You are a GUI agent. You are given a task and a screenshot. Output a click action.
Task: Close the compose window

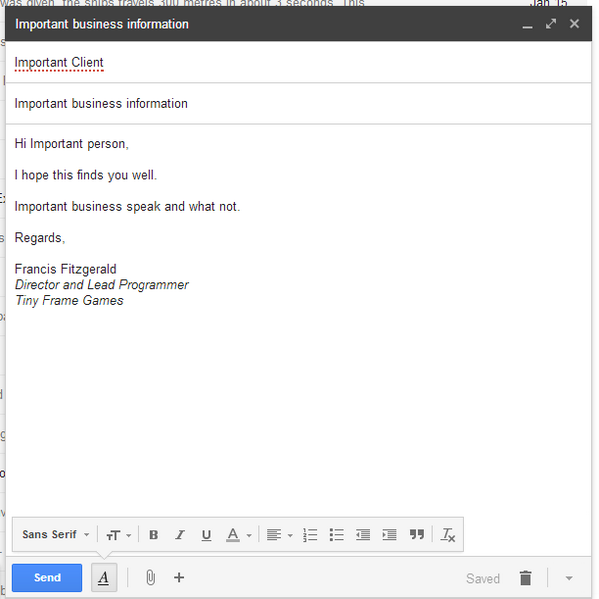click(574, 24)
